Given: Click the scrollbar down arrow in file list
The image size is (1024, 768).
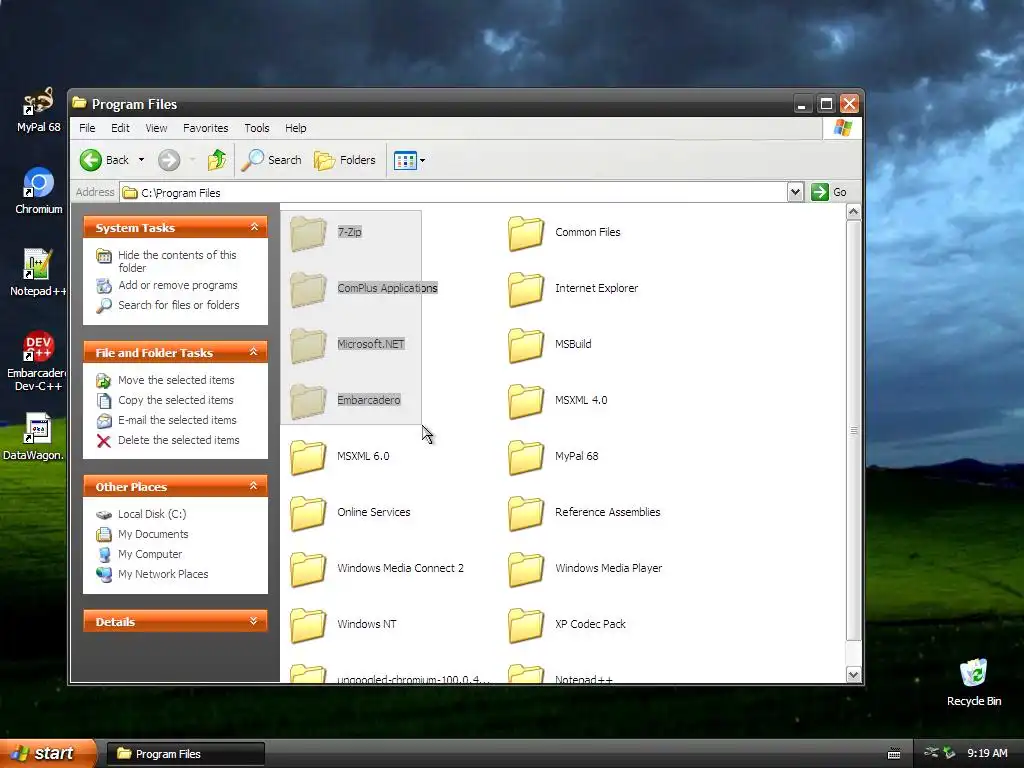Looking at the screenshot, I should point(853,675).
